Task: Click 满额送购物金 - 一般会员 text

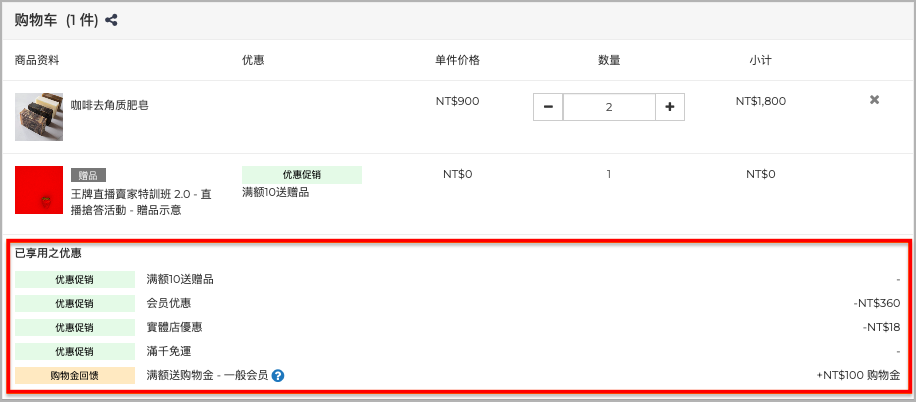Action: (x=207, y=376)
